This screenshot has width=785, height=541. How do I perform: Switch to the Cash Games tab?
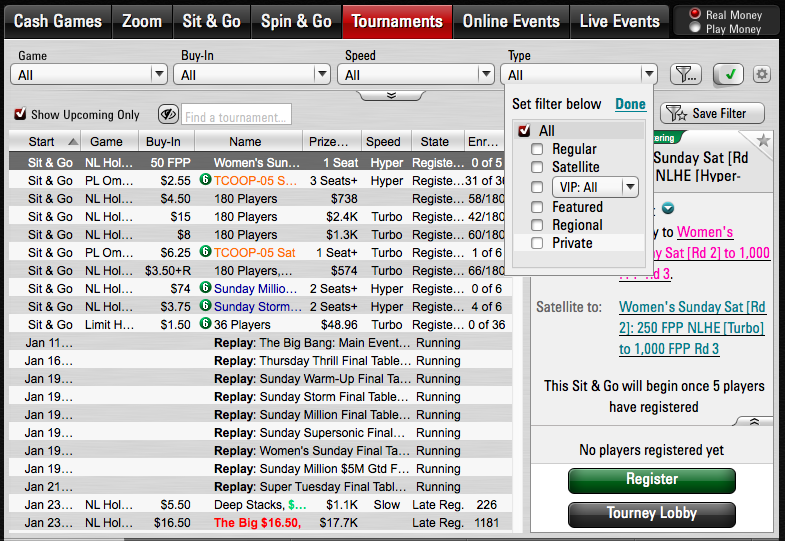[58, 21]
